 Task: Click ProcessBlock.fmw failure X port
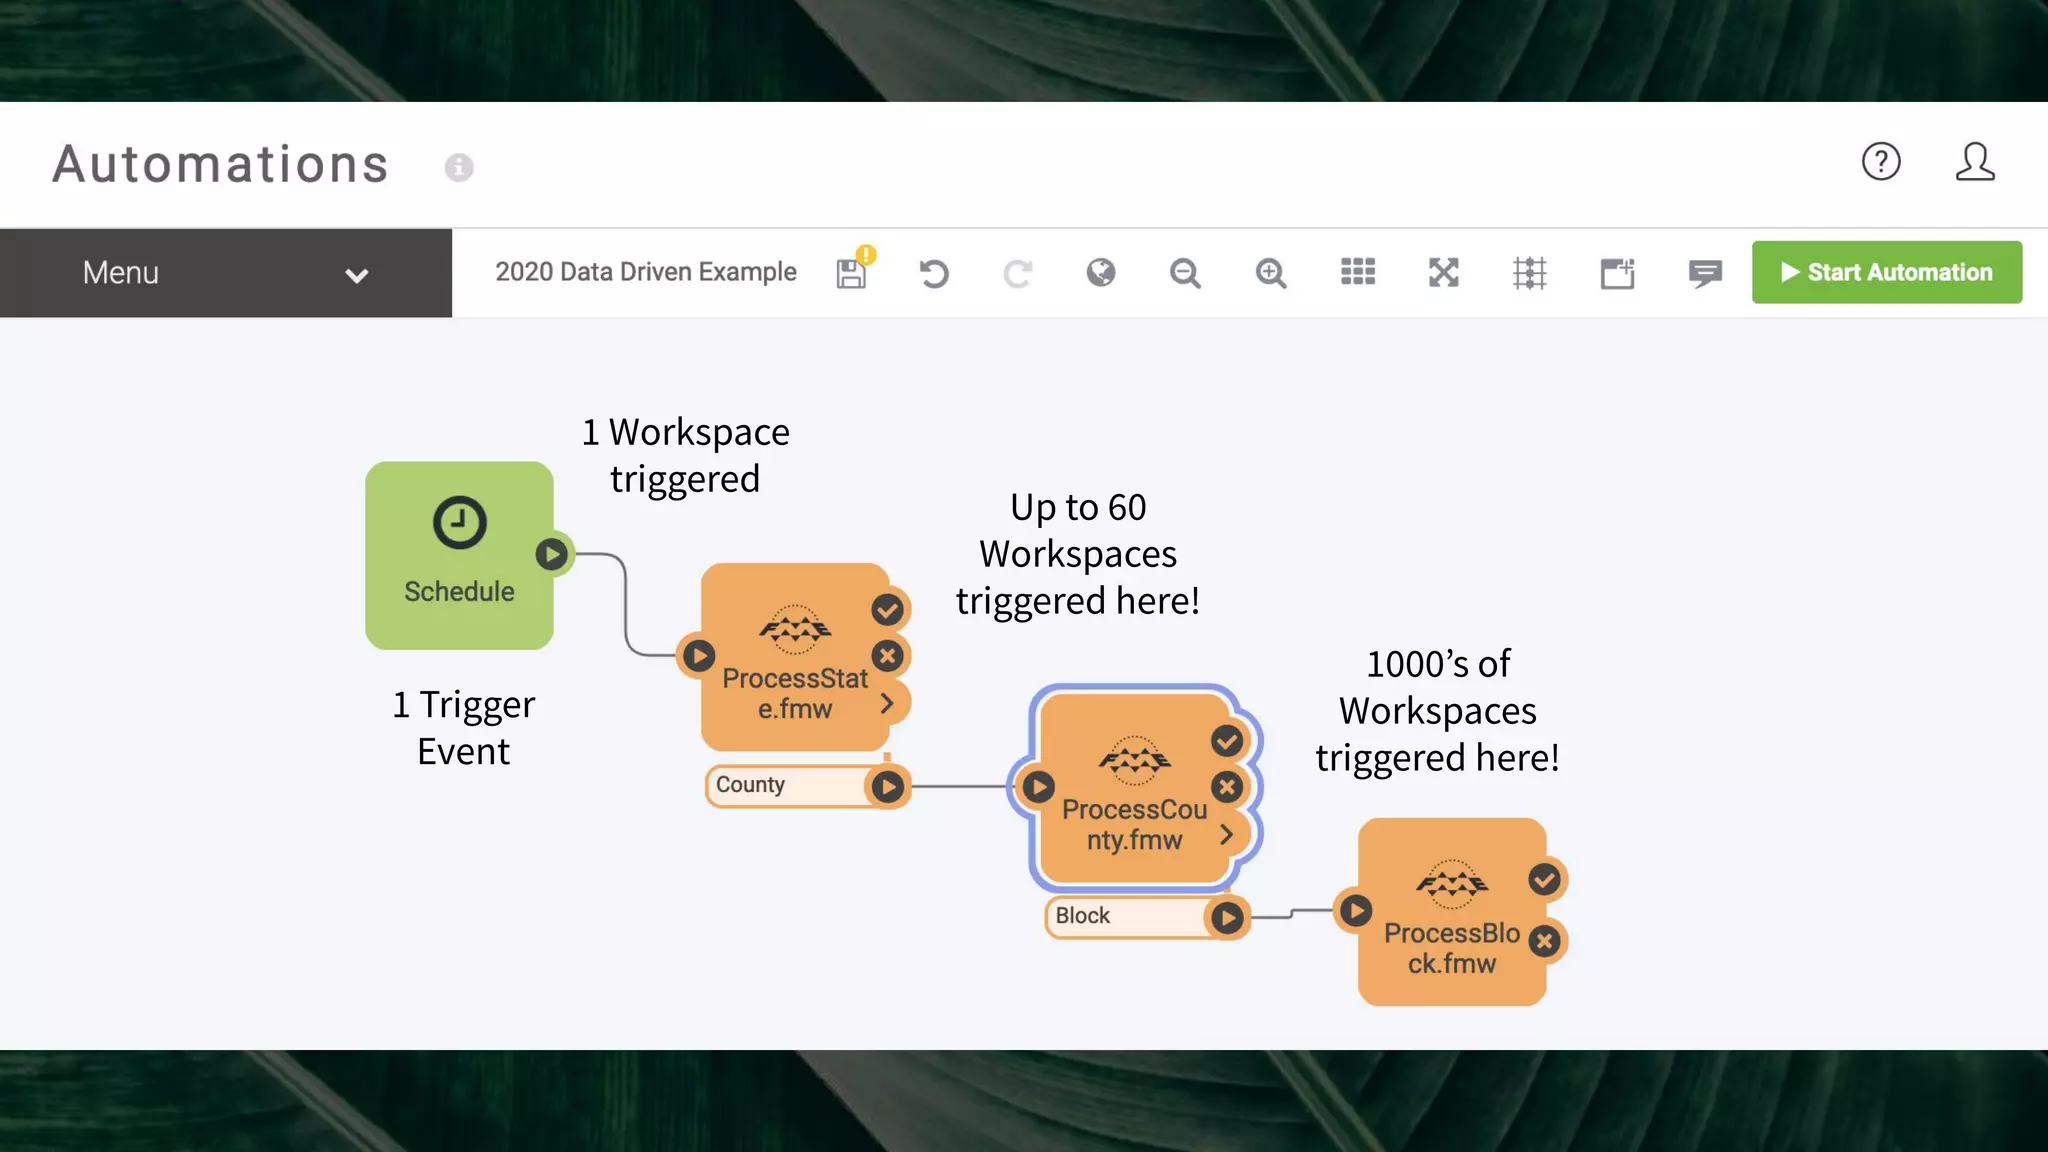1545,941
